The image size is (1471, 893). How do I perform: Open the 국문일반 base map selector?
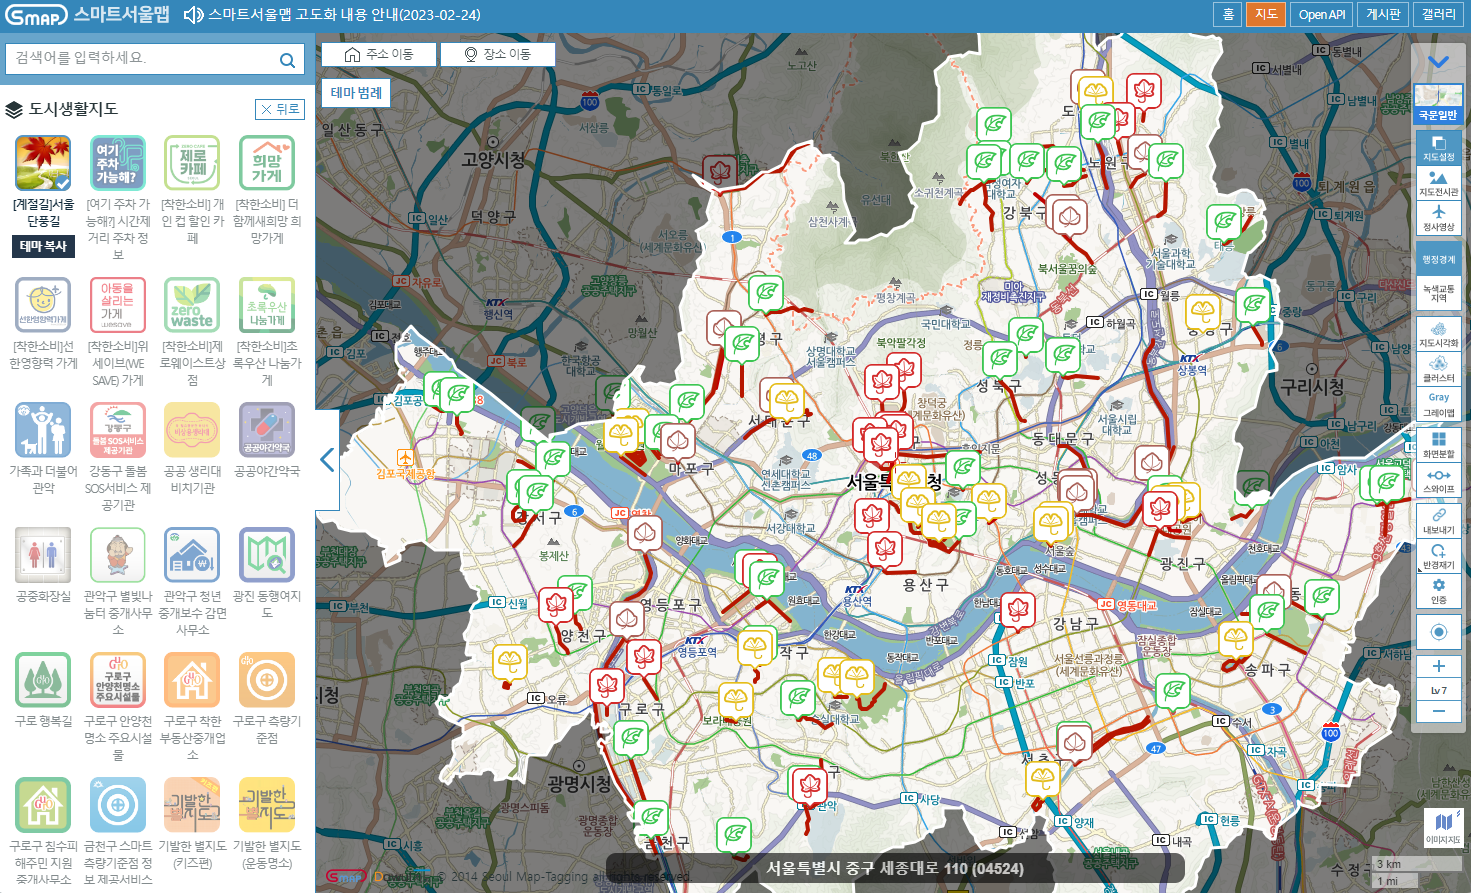point(1439,104)
